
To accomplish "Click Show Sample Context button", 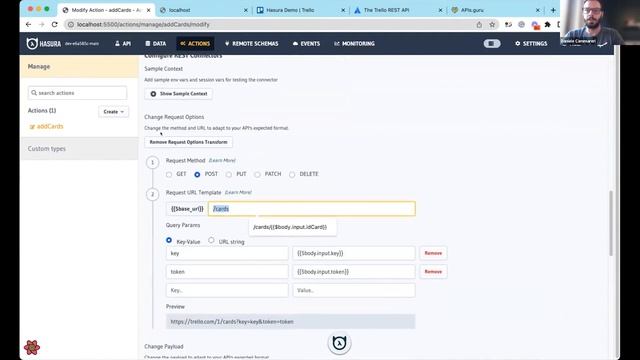I will point(178,94).
